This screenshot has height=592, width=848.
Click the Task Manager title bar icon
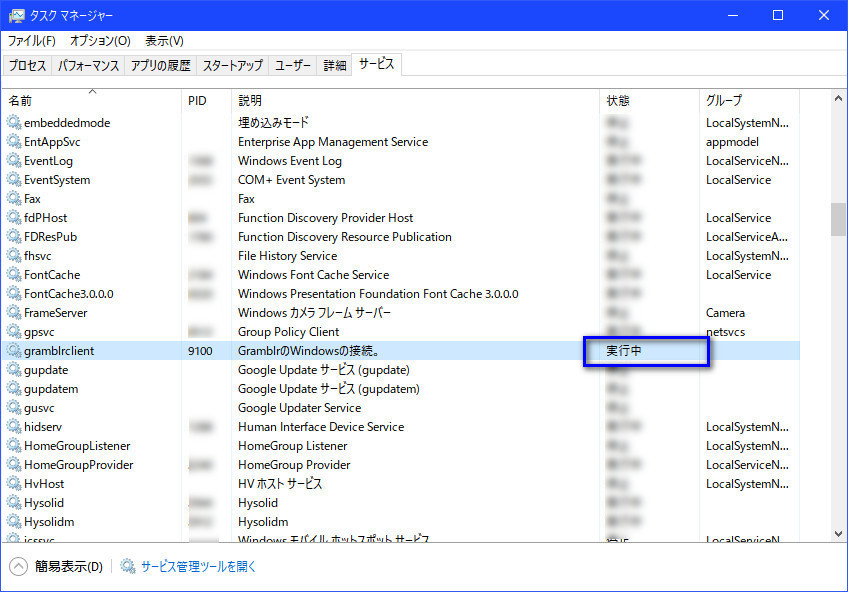pyautogui.click(x=17, y=16)
